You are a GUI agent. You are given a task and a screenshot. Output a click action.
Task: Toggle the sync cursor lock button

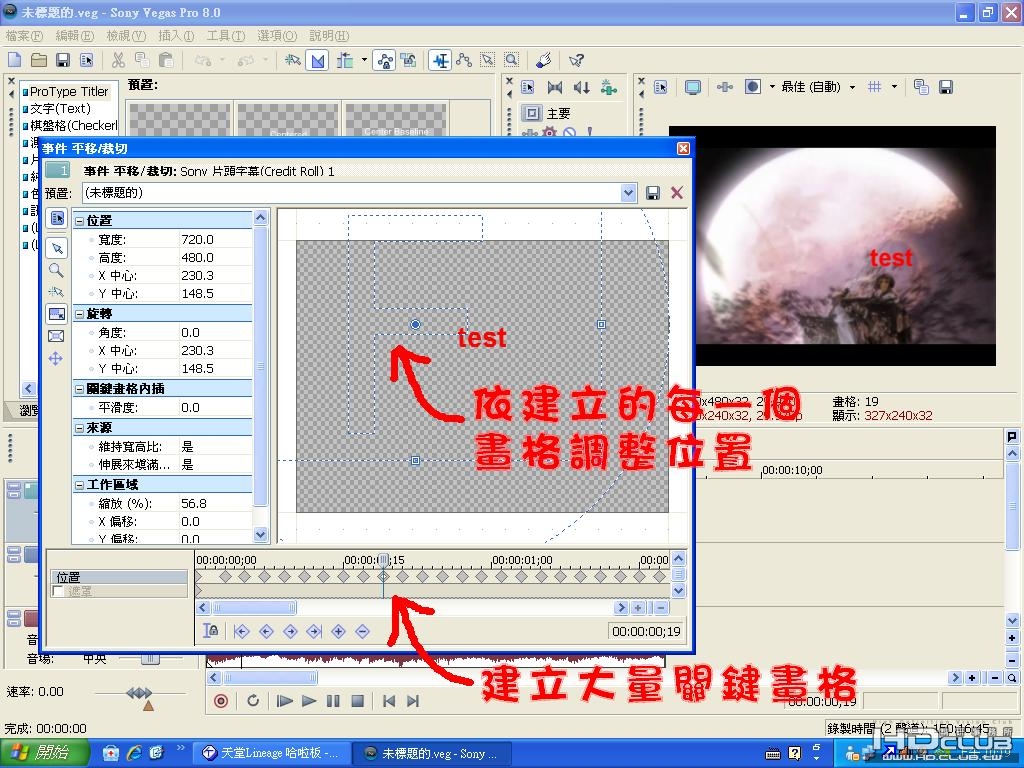tap(211, 631)
